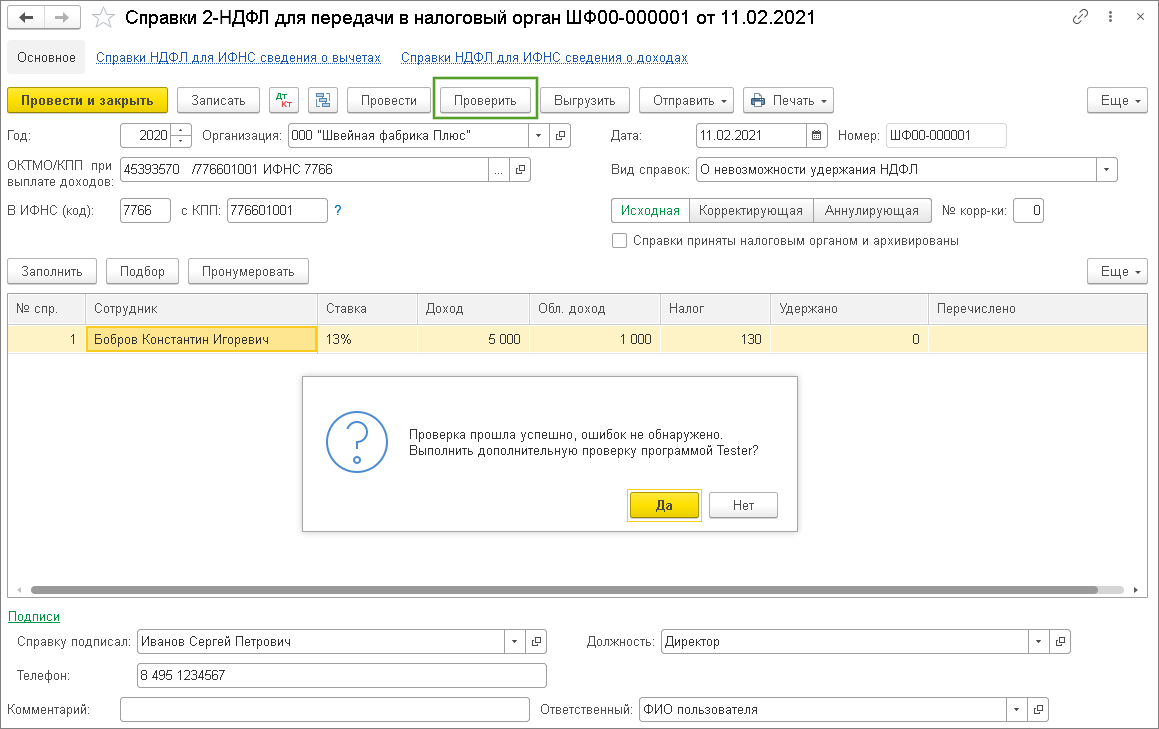Open the table Еще menu
Screen dimensions: 1159x729
(x=1117, y=271)
